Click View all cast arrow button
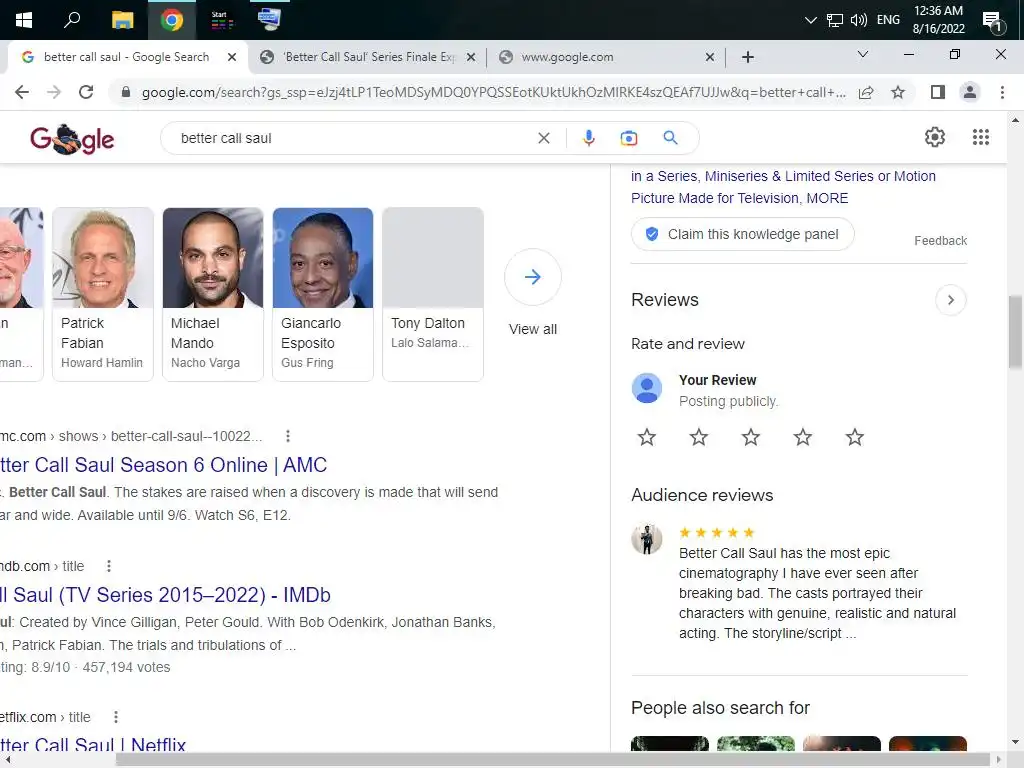This screenshot has width=1024, height=768. [x=533, y=277]
